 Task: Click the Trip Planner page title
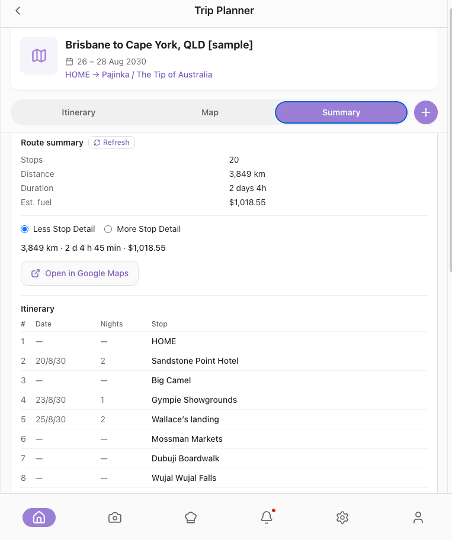pyautogui.click(x=224, y=11)
